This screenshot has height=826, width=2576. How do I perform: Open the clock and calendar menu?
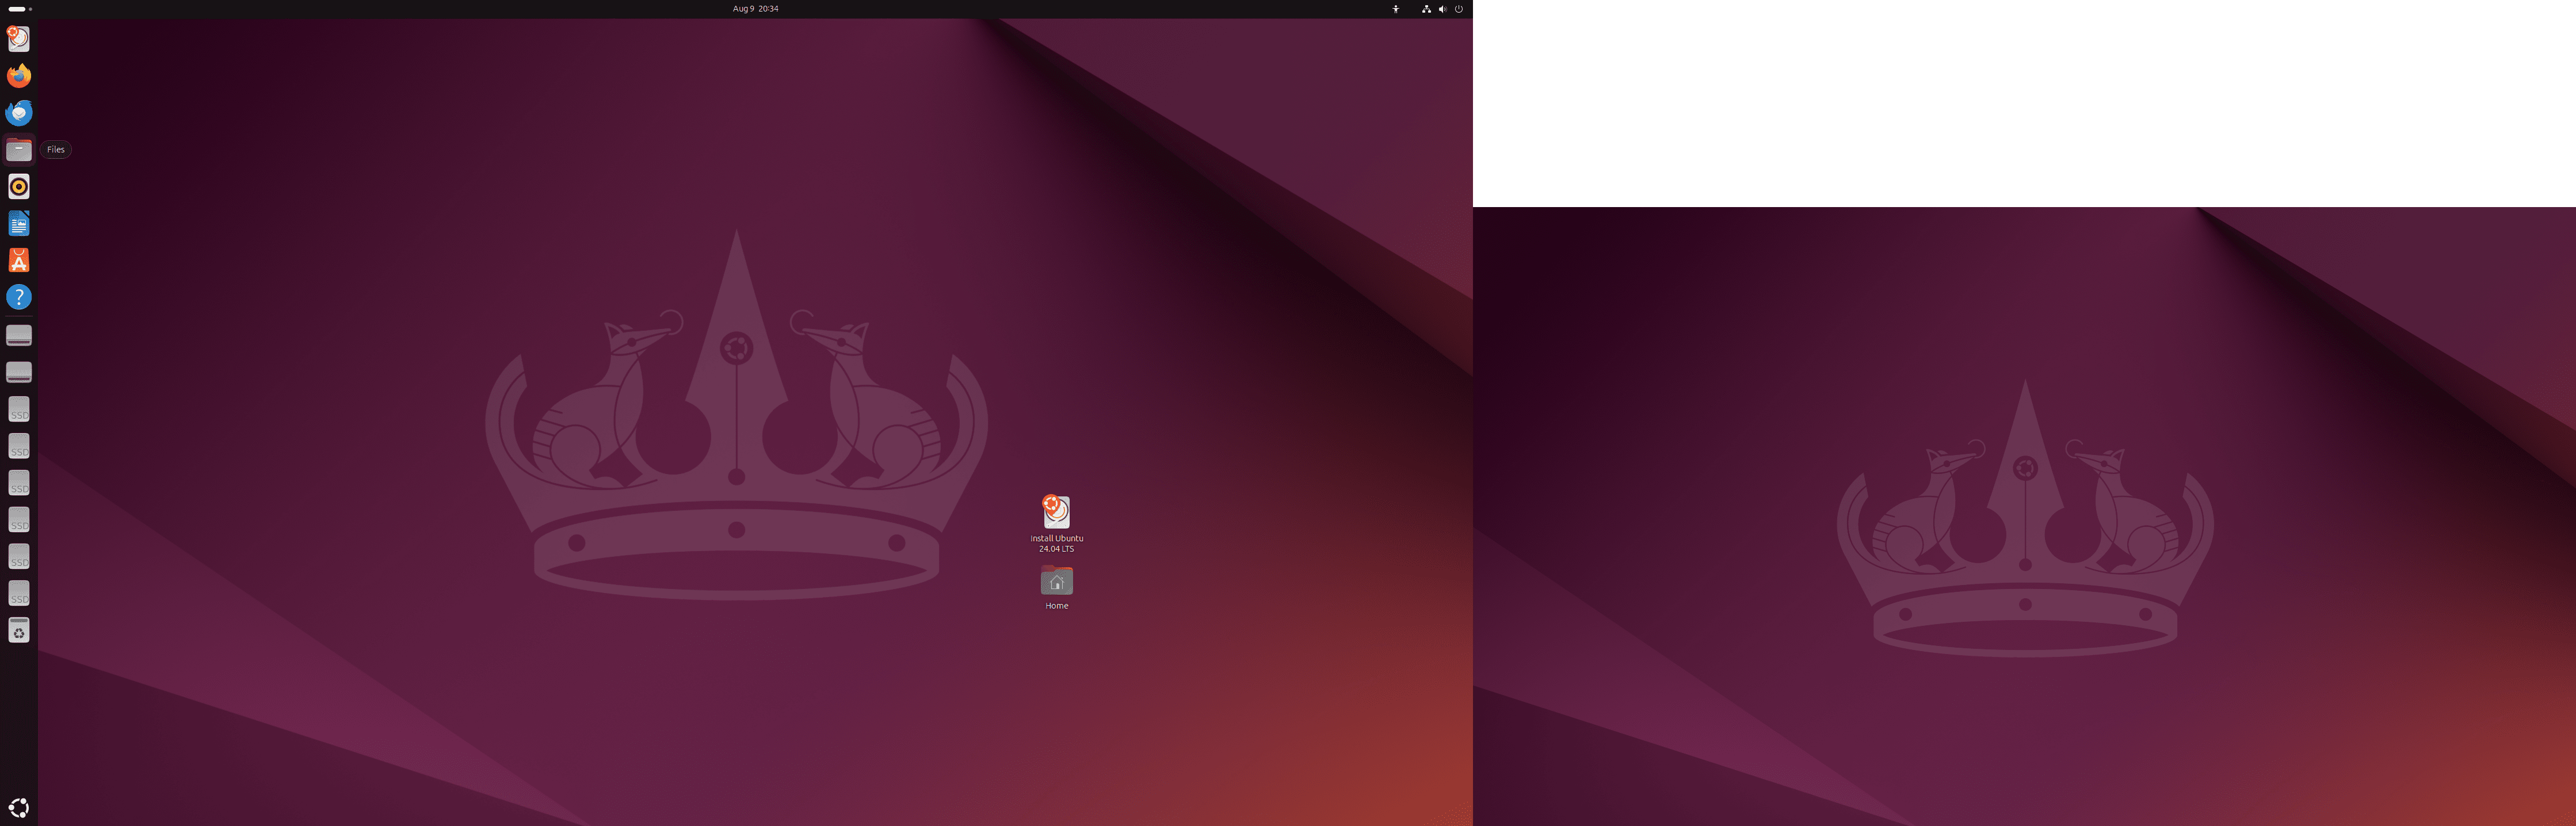755,9
